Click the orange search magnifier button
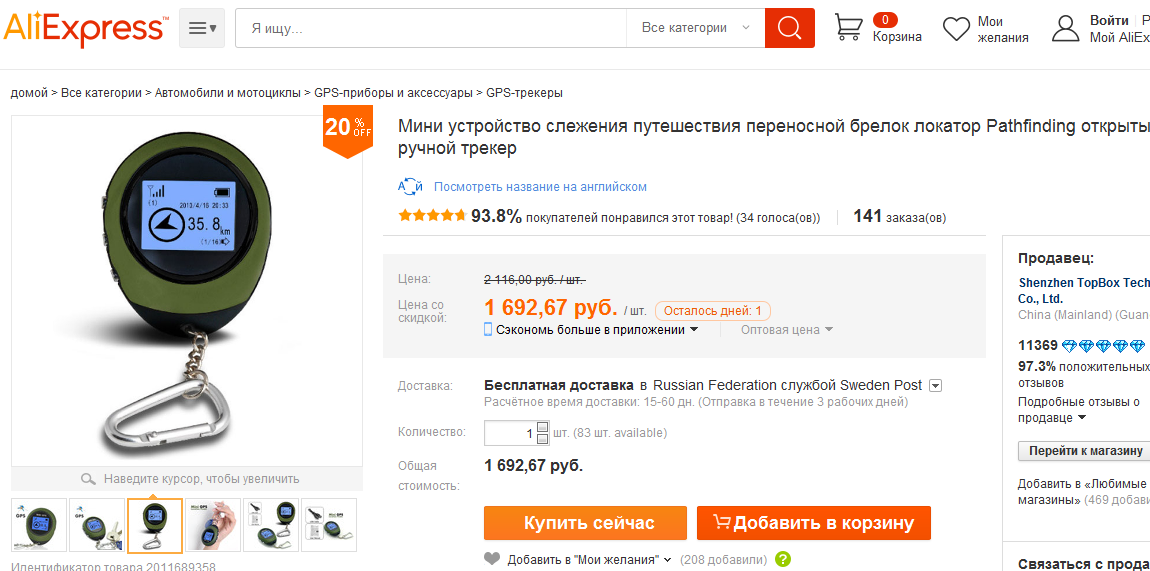1150x571 pixels. tap(789, 28)
